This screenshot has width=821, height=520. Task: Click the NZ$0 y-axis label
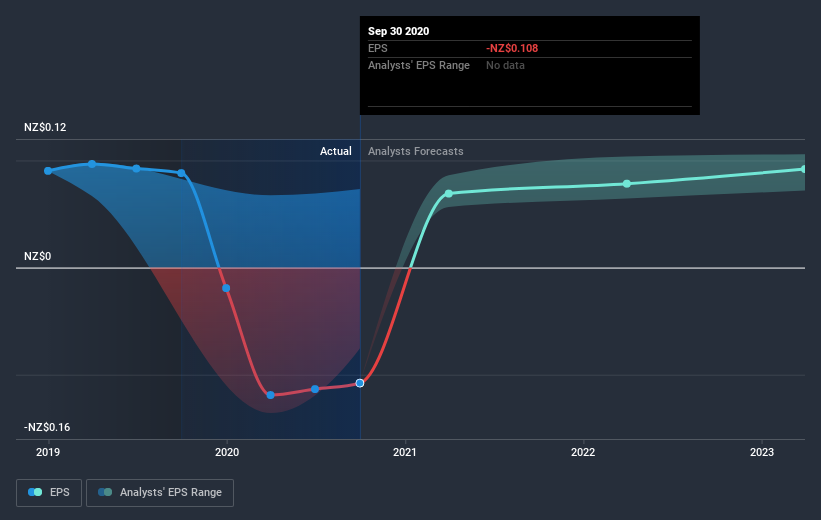(x=38, y=256)
